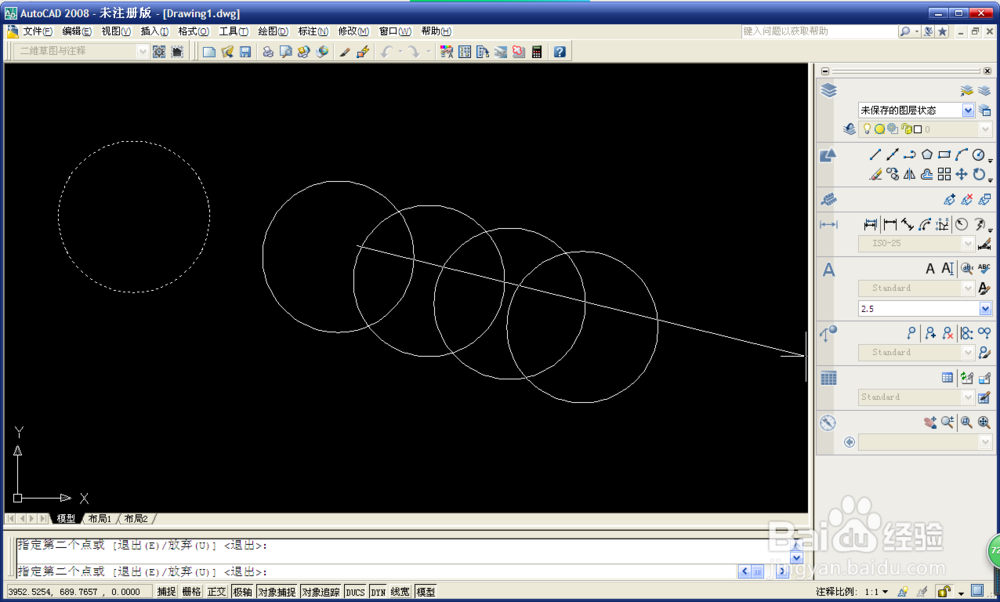
Task: Click the New drawing icon
Action: point(209,52)
